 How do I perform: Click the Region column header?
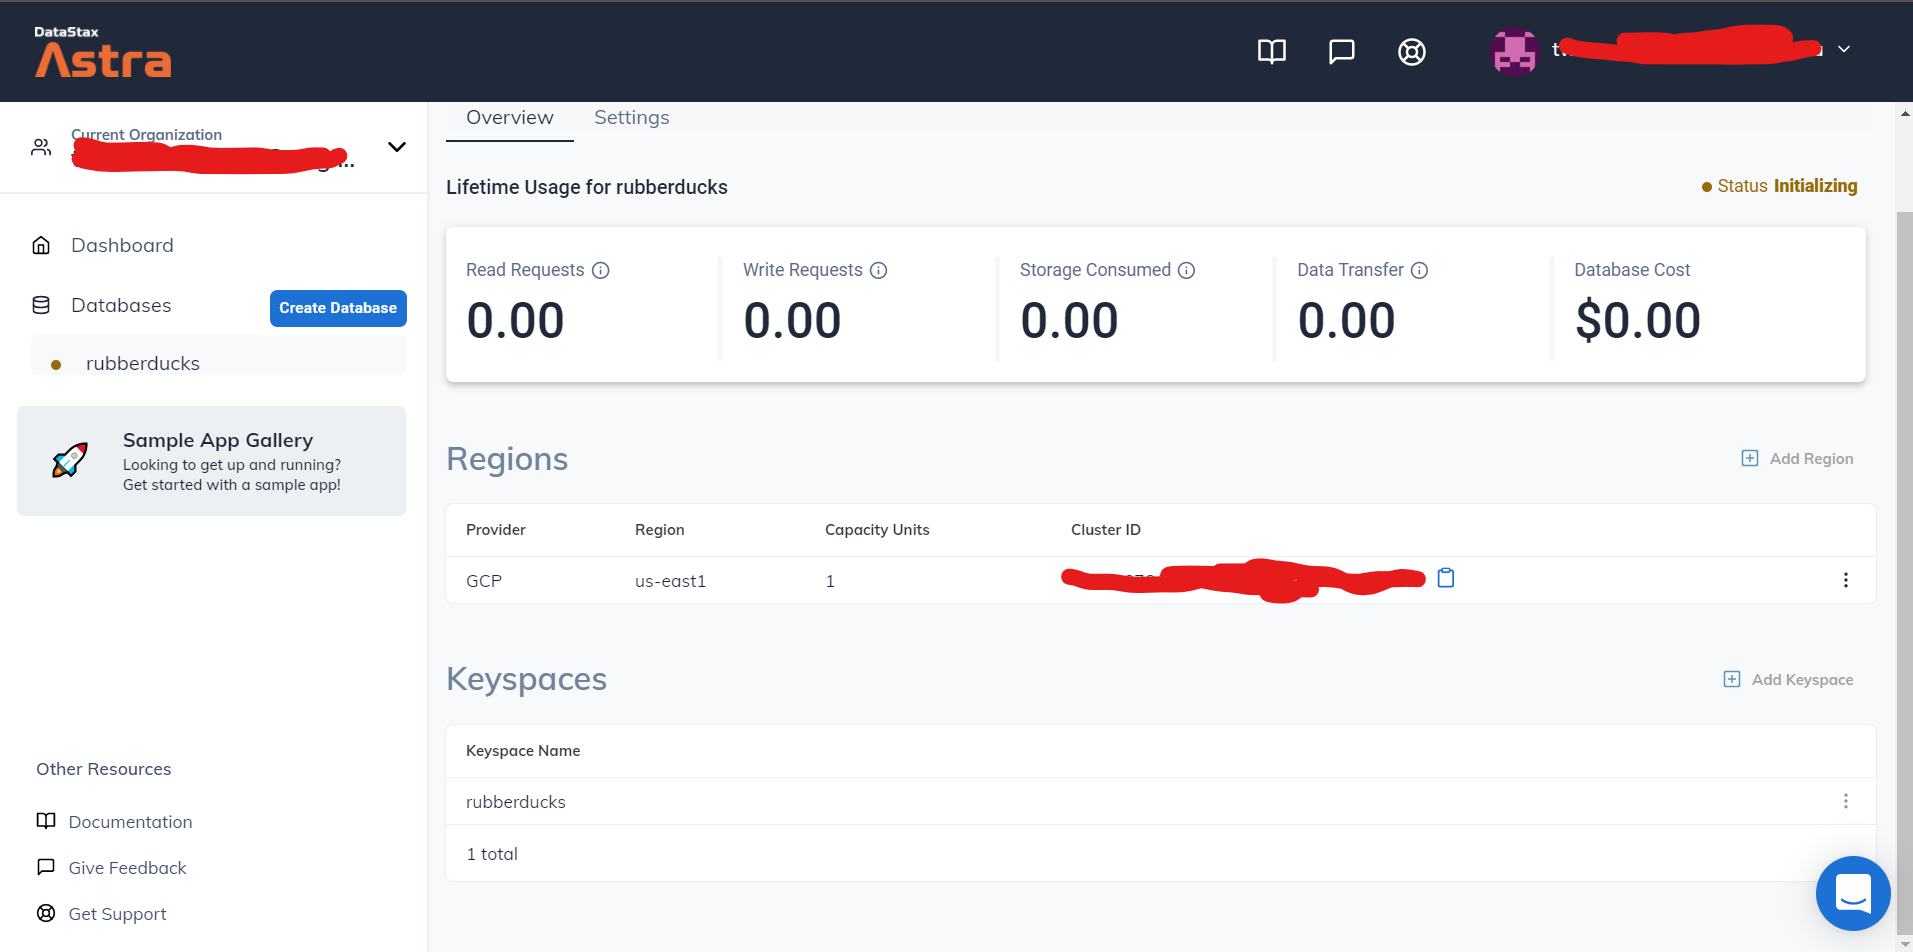(x=660, y=530)
